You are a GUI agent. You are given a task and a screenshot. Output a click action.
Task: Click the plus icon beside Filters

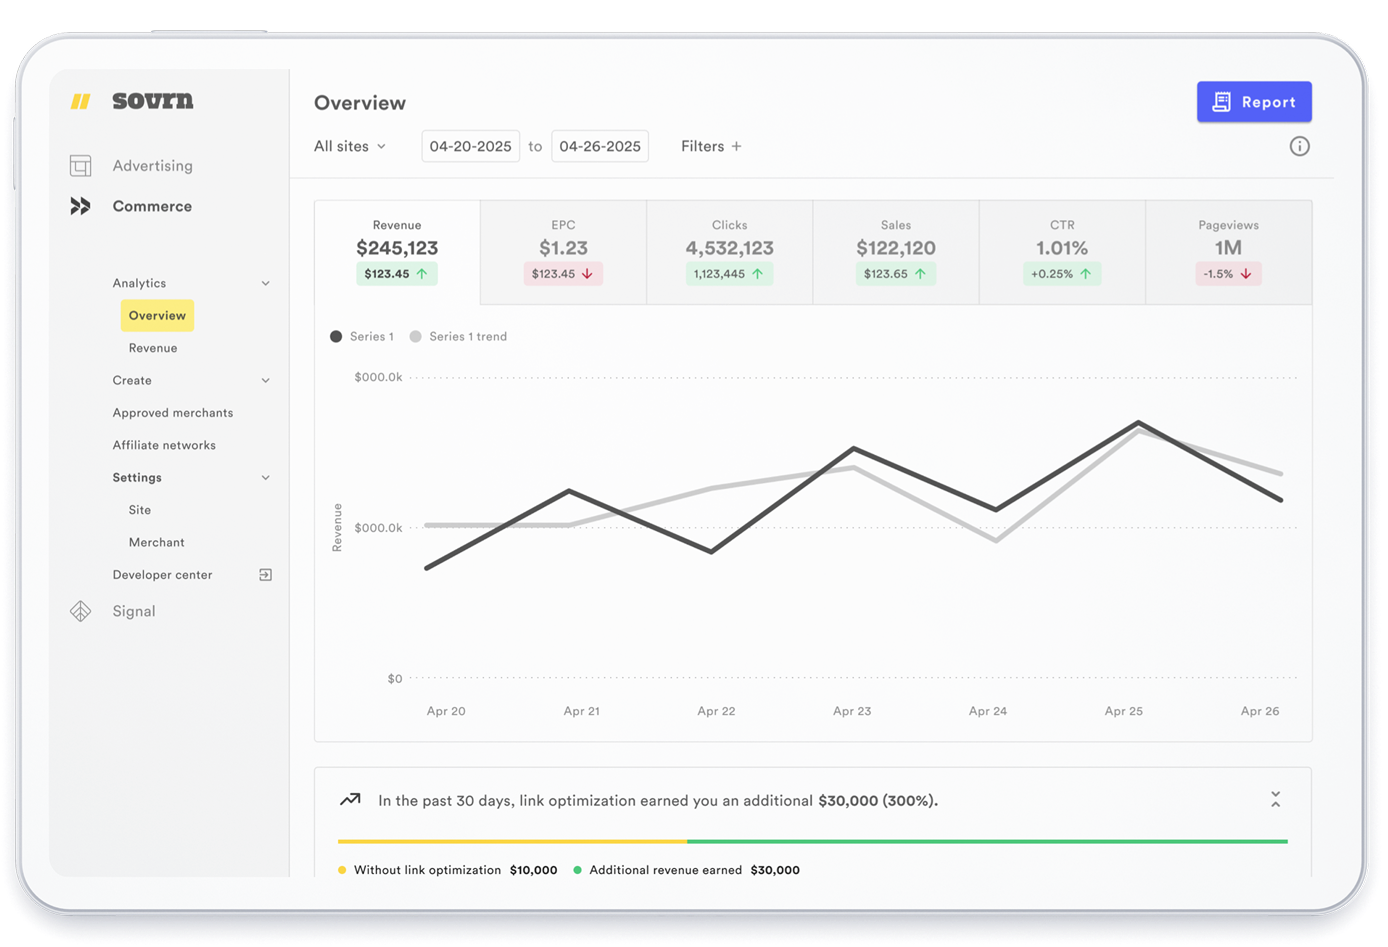pos(737,146)
